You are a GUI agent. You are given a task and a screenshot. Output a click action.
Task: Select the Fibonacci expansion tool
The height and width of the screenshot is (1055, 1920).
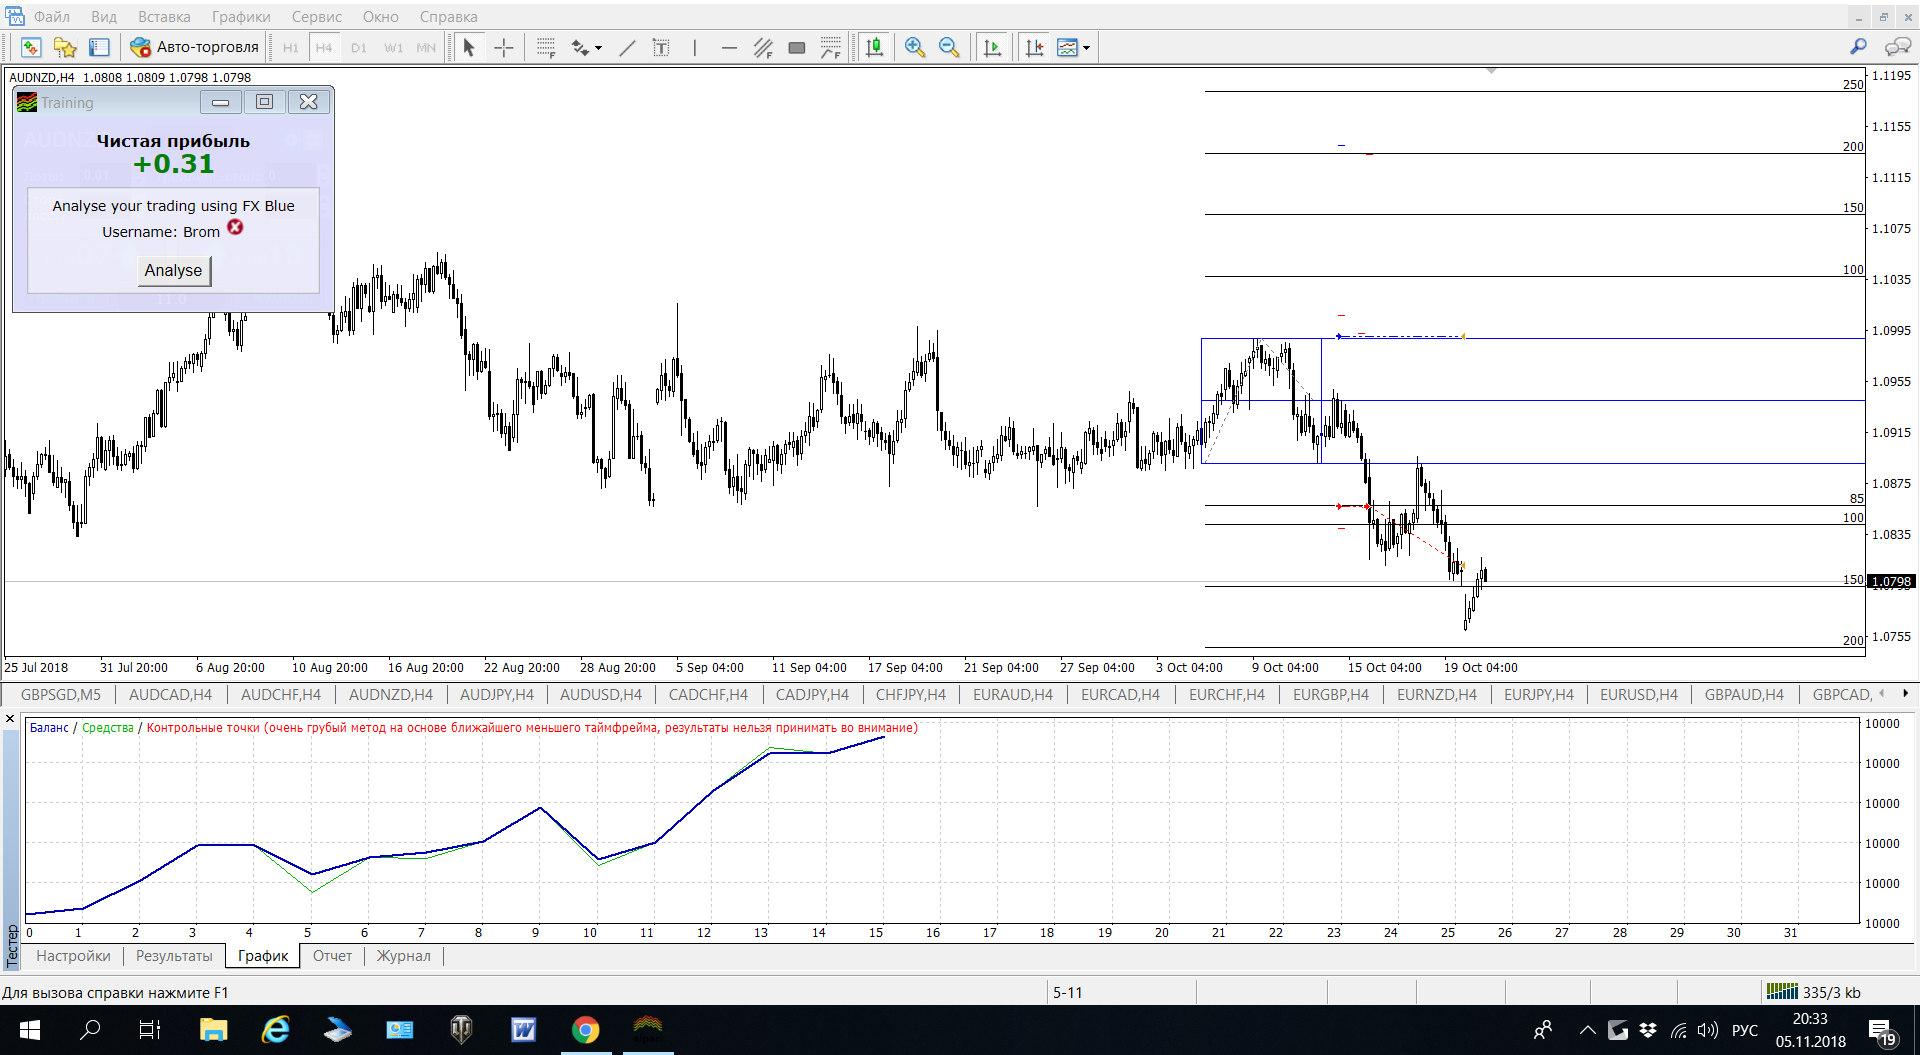tap(831, 47)
